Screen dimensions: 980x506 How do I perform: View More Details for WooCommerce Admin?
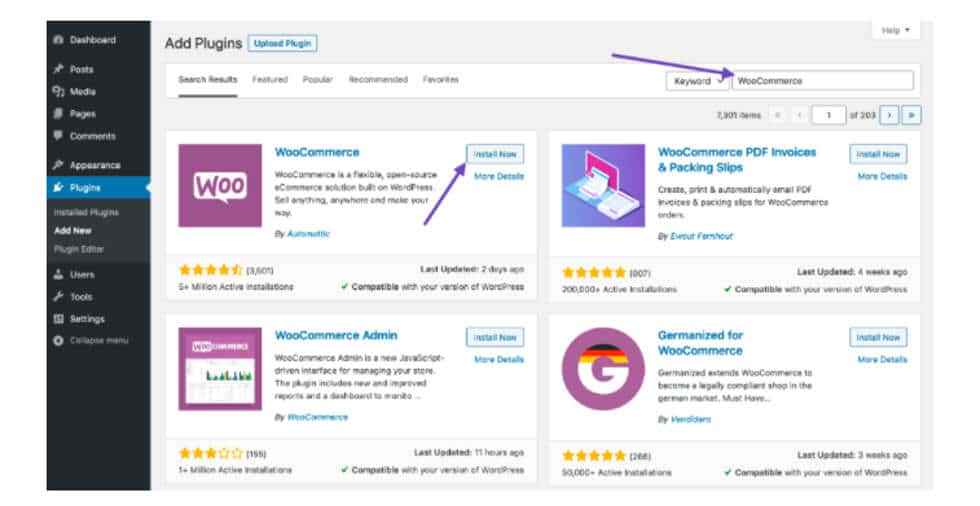(499, 360)
